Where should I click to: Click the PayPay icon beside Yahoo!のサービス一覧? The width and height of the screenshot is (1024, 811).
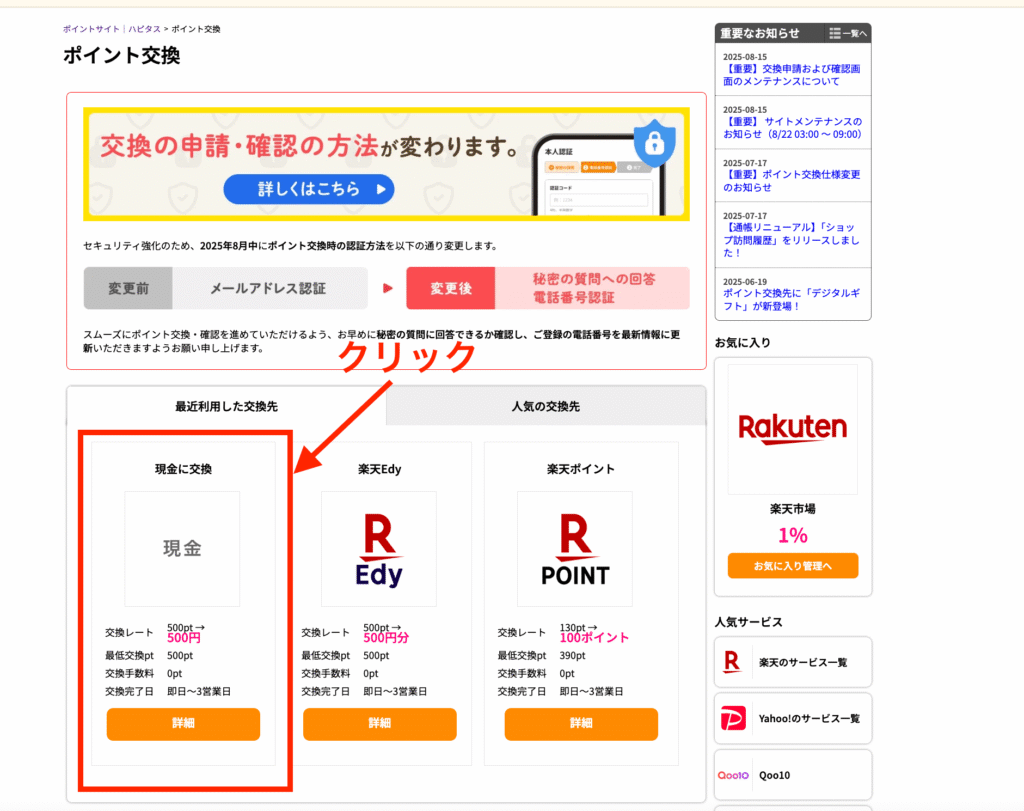[733, 719]
